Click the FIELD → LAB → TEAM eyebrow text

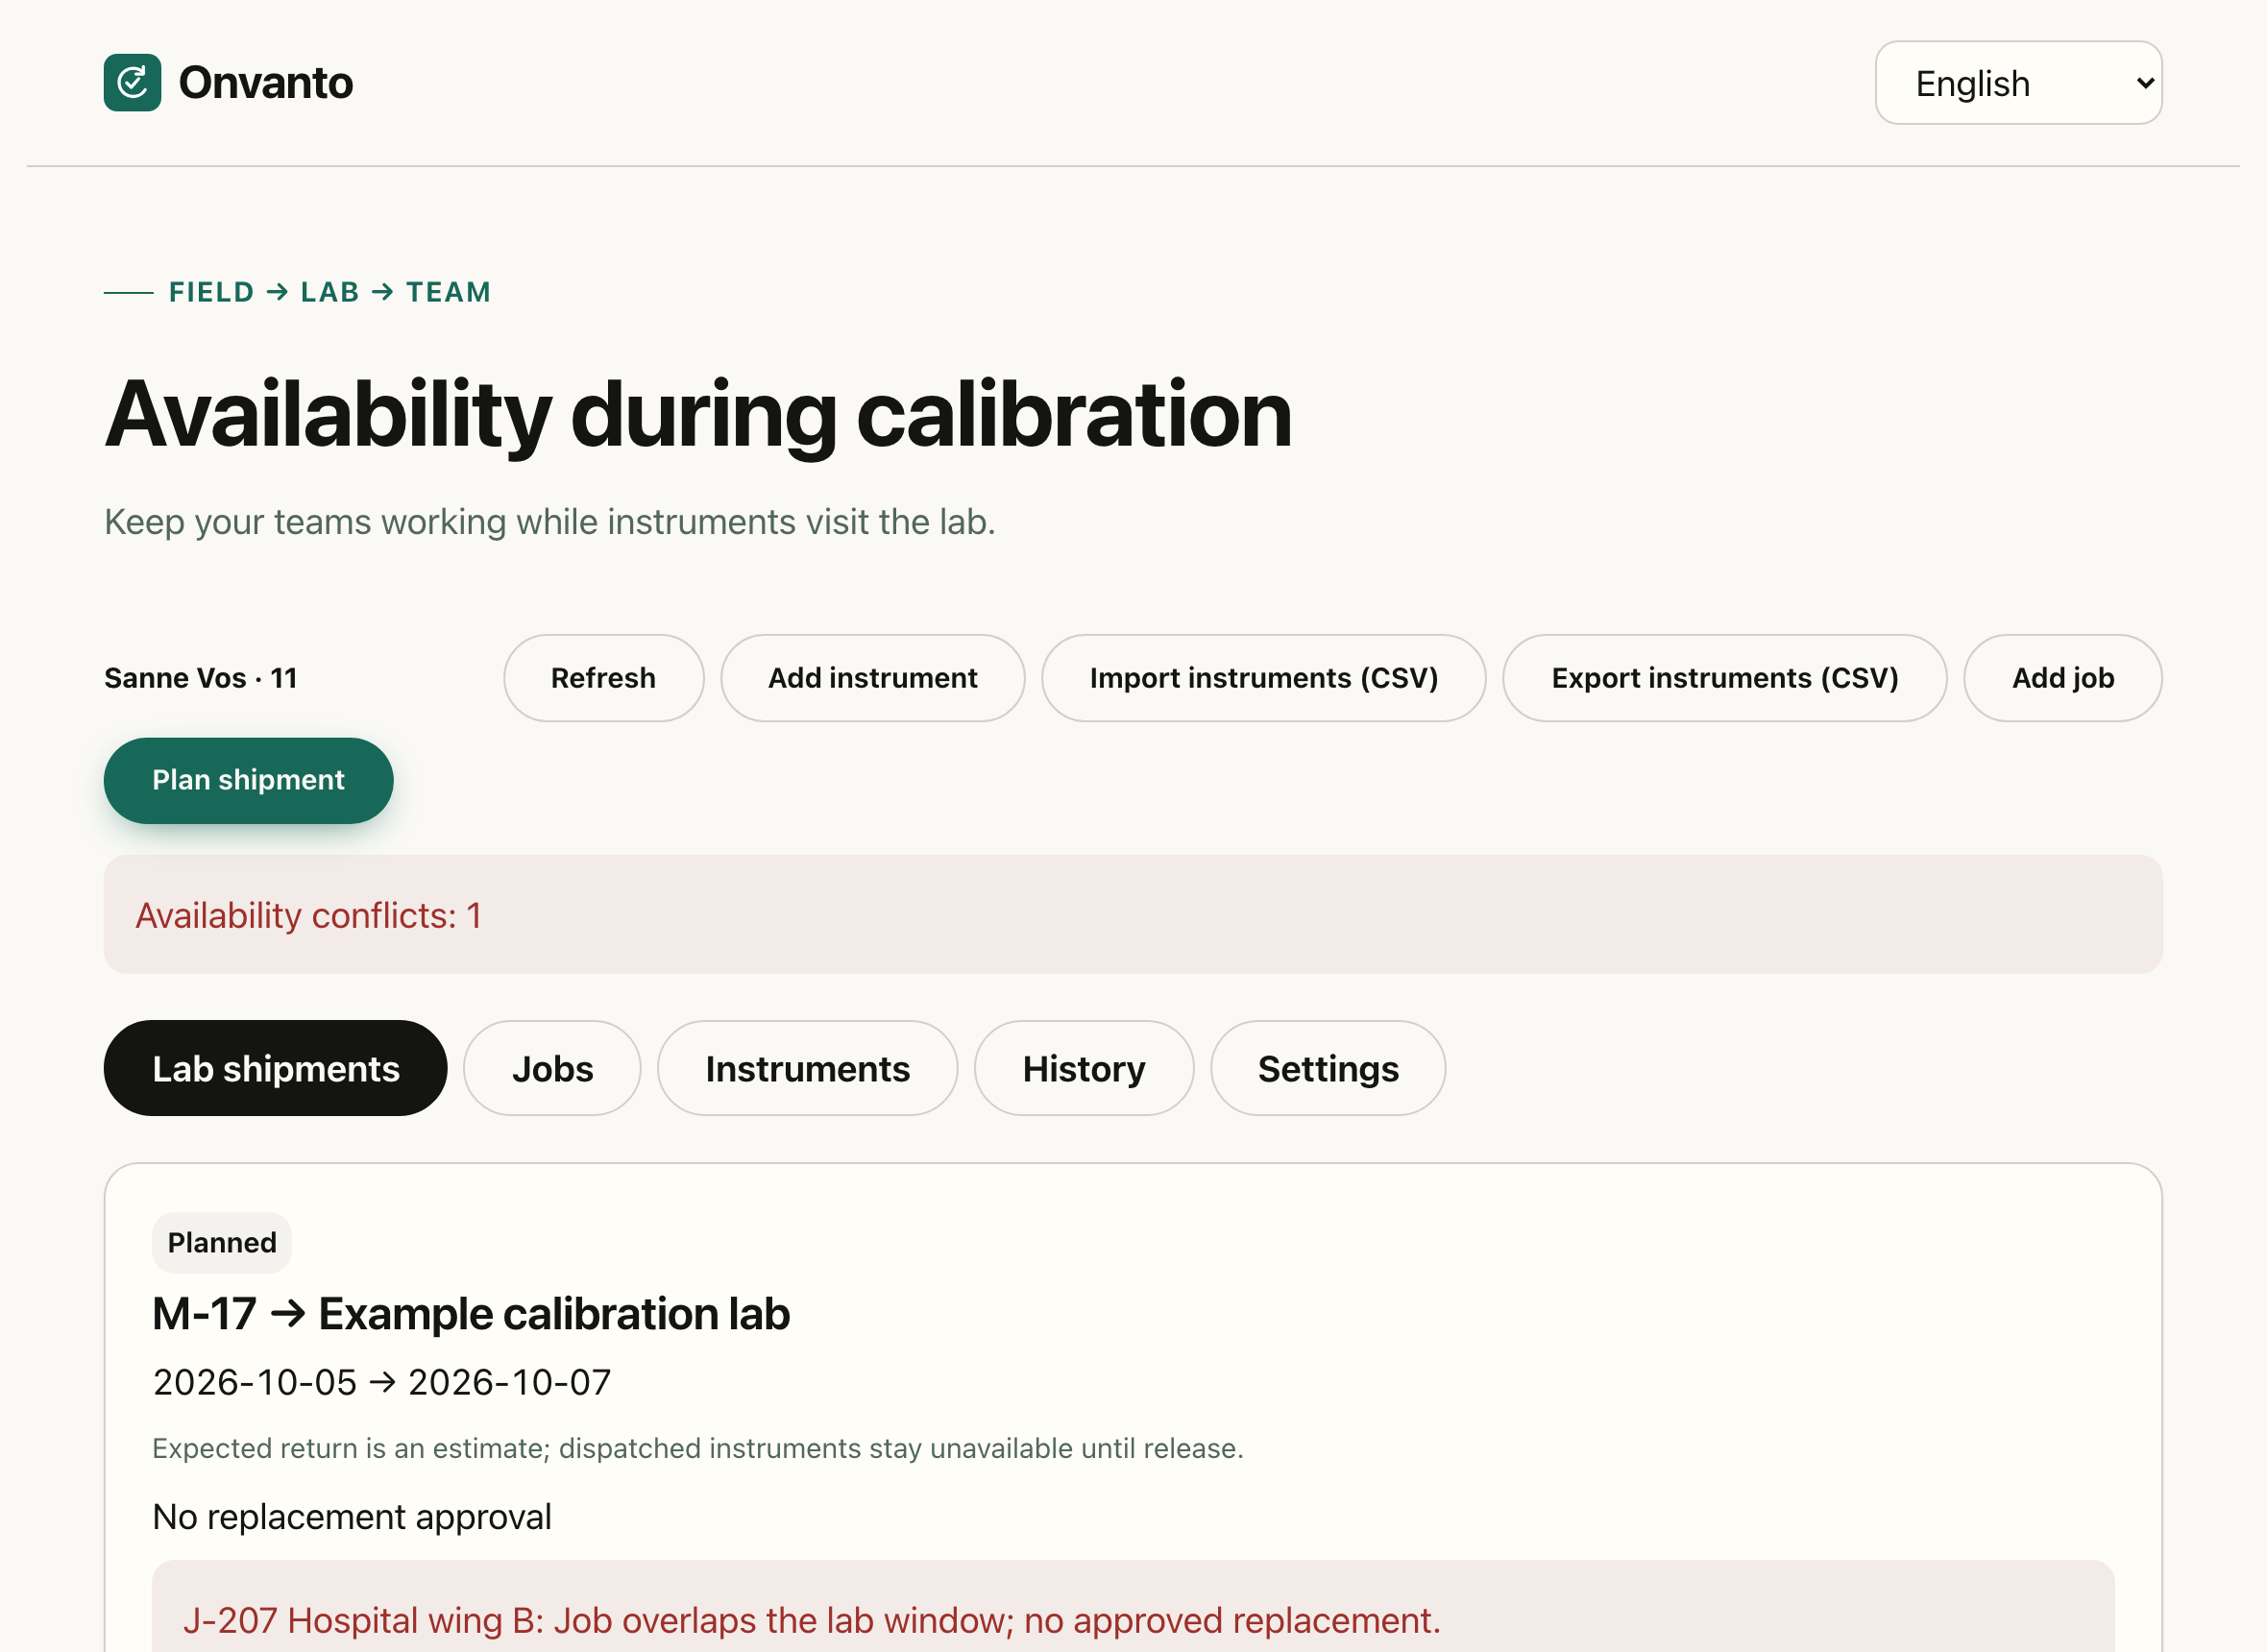click(329, 292)
